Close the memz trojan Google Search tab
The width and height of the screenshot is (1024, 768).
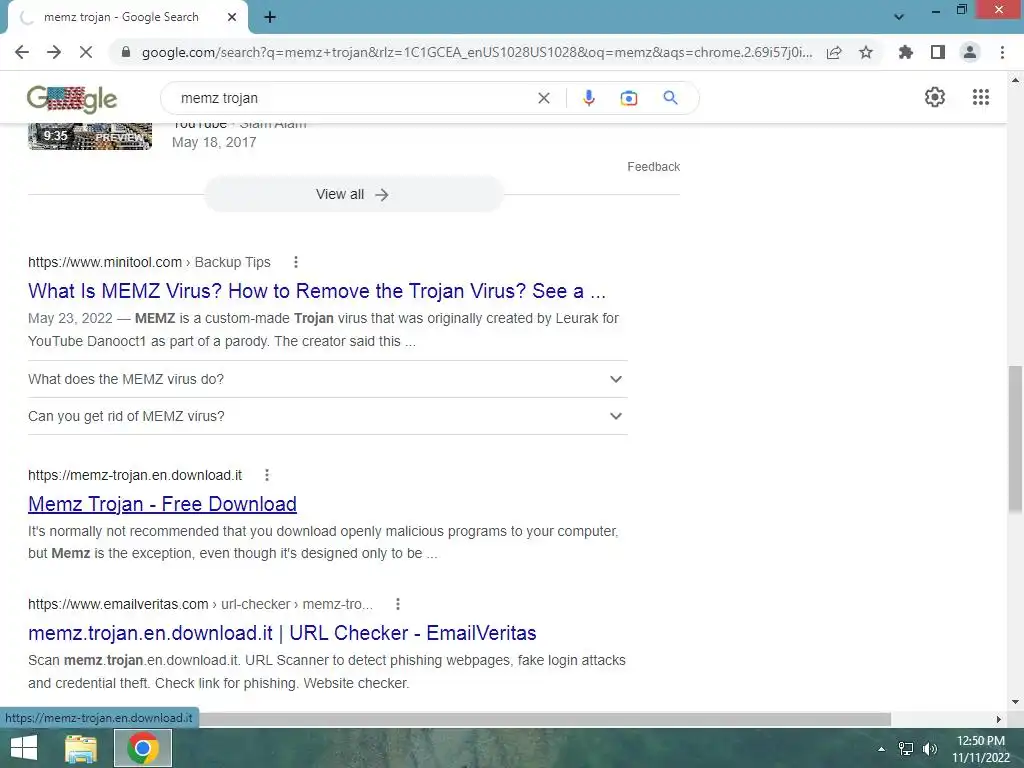coord(232,17)
